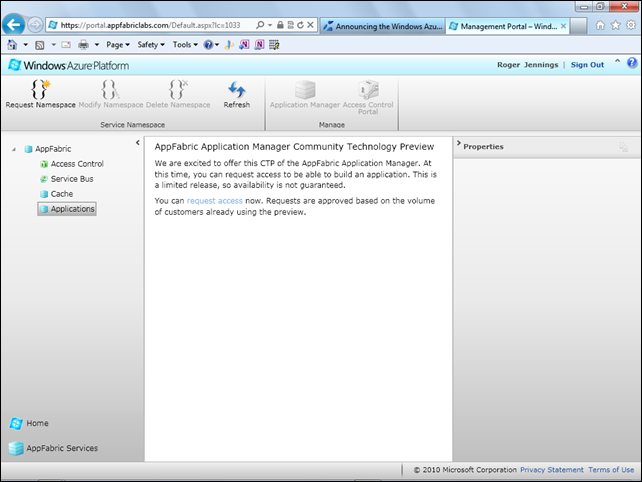Image resolution: width=642 pixels, height=482 pixels.
Task: Collapse the portal header with caret
Action: point(617,61)
